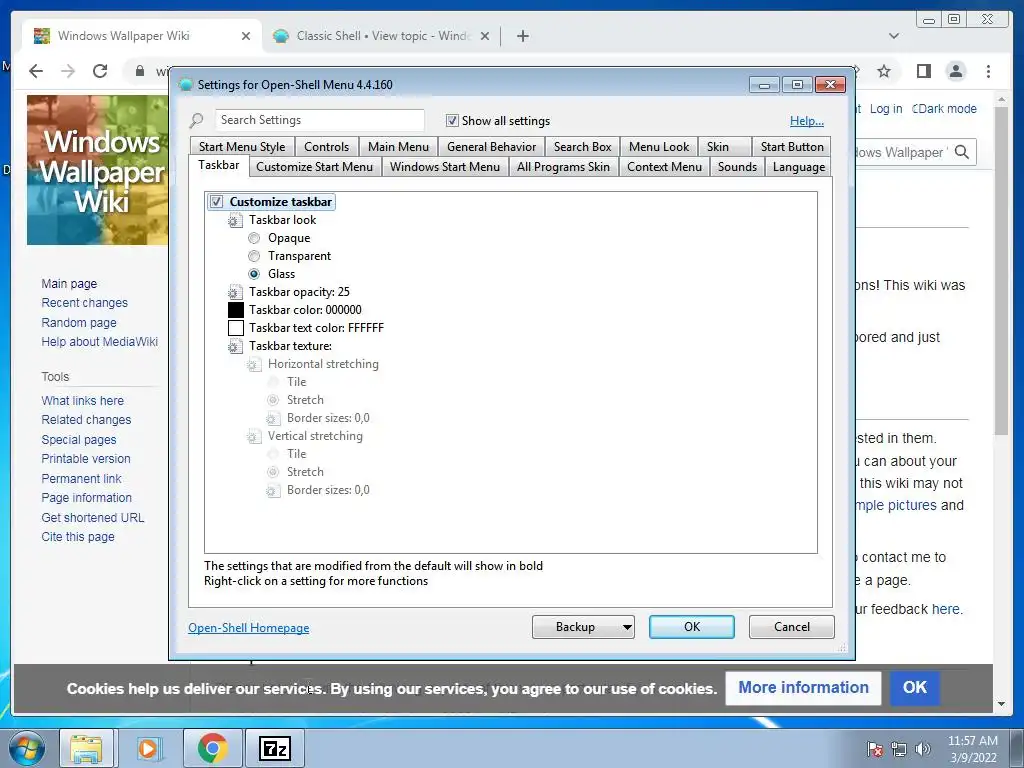The width and height of the screenshot is (1024, 768).
Task: Open the Open-Shell Homepage link
Action: pos(249,628)
